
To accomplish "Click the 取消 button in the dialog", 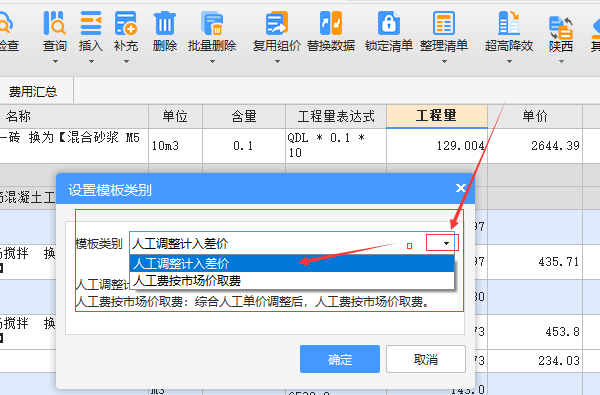I will tap(426, 359).
